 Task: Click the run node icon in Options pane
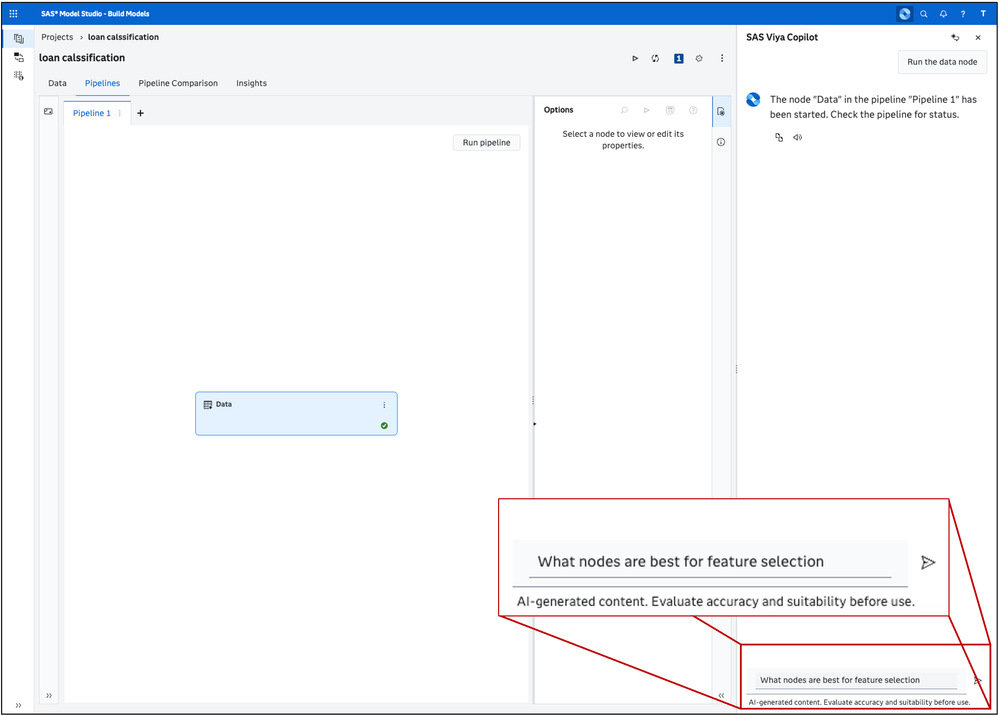[x=647, y=110]
